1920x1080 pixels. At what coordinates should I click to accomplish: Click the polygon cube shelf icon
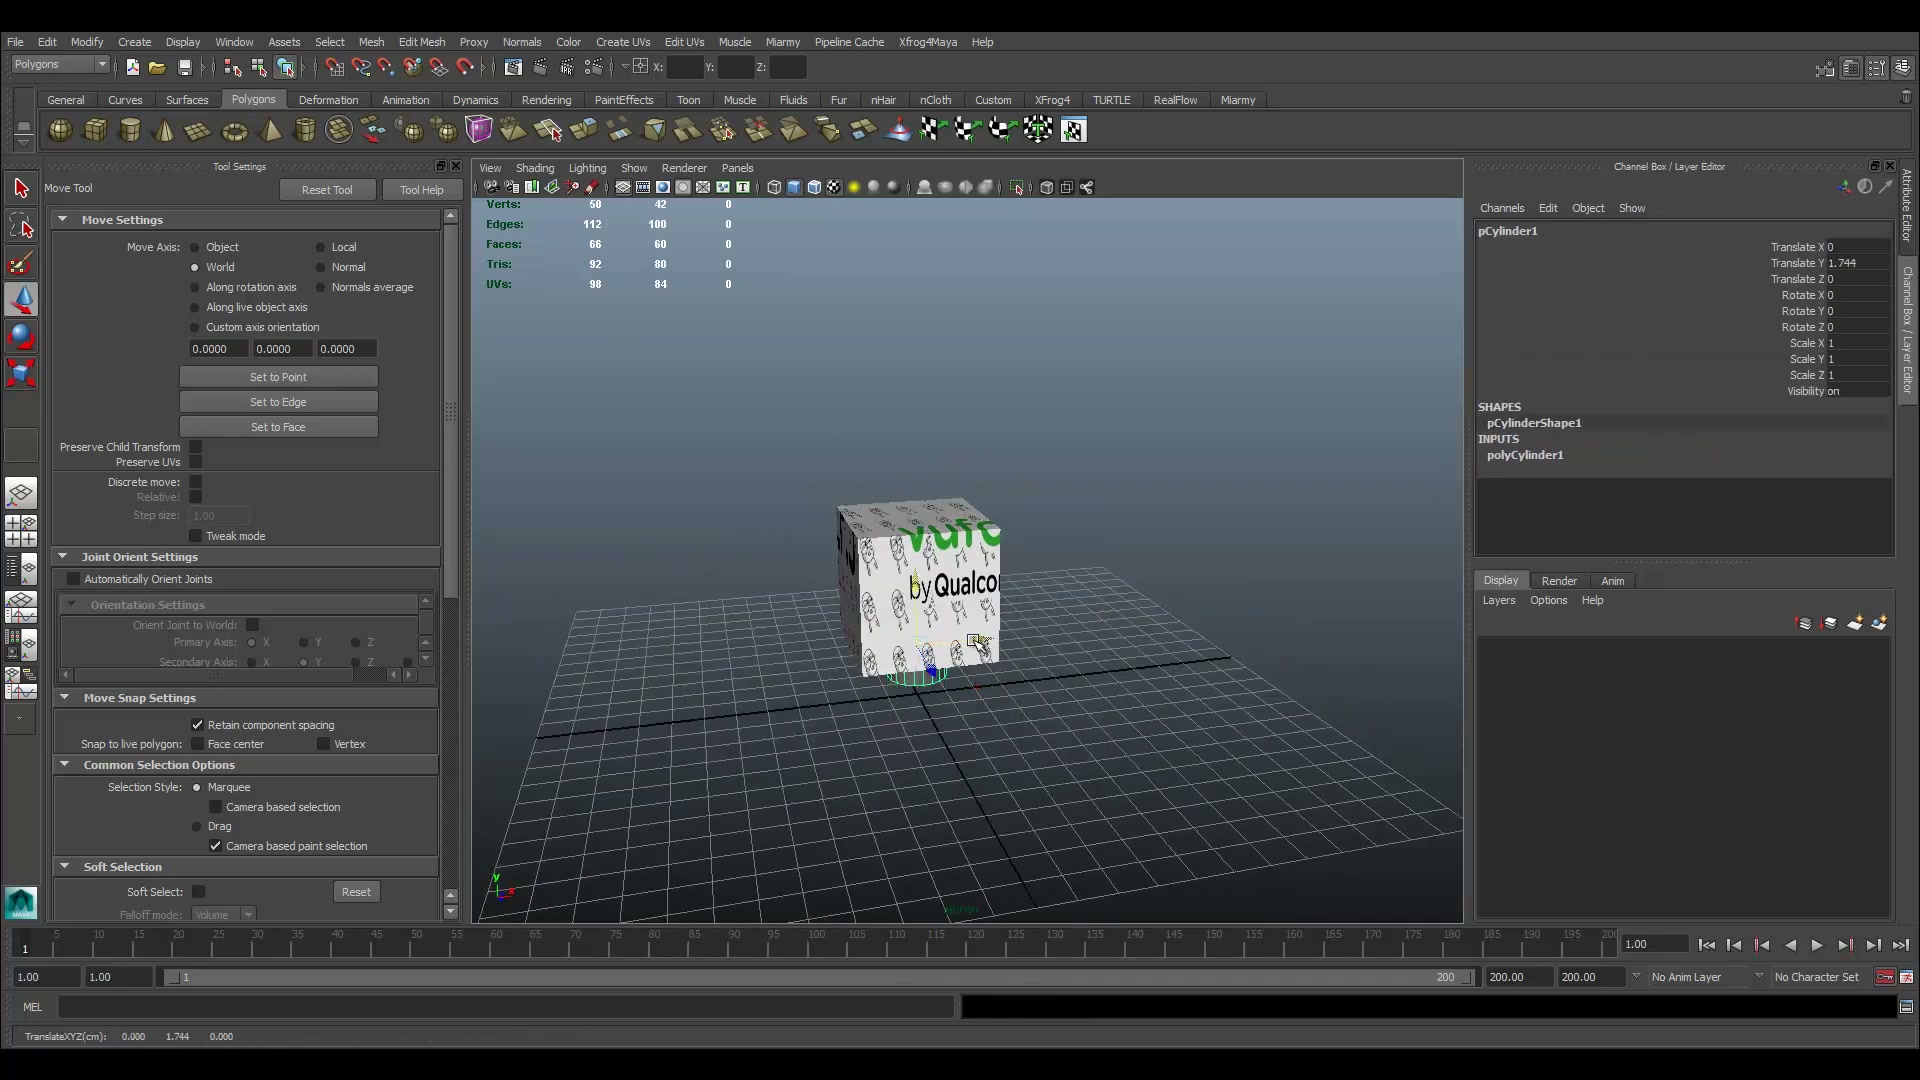click(x=96, y=130)
